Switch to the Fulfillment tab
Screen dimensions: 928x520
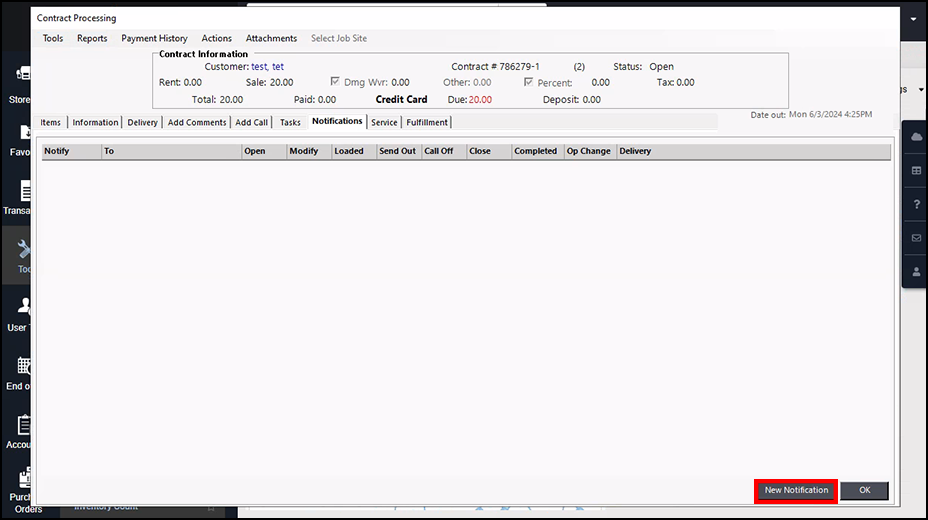coord(427,122)
